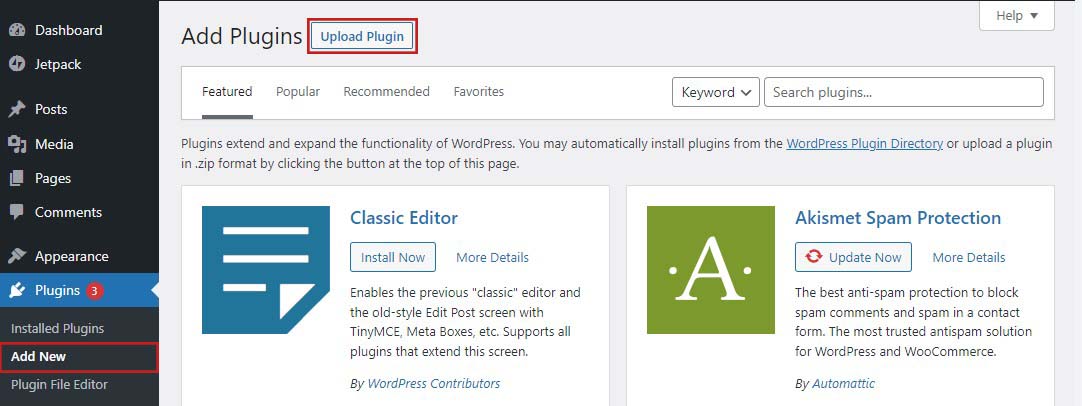Open the Comments speech bubble icon
Image resolution: width=1082 pixels, height=406 pixels.
pos(17,213)
